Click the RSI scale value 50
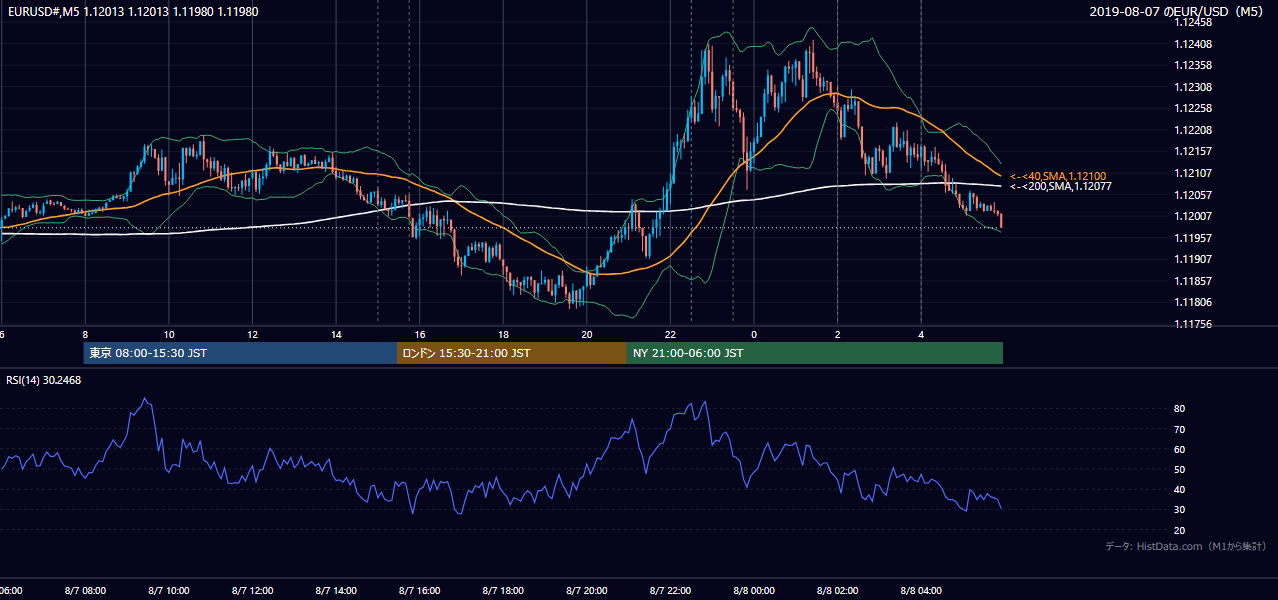Screen dimensions: 1278x600 click(x=1180, y=469)
